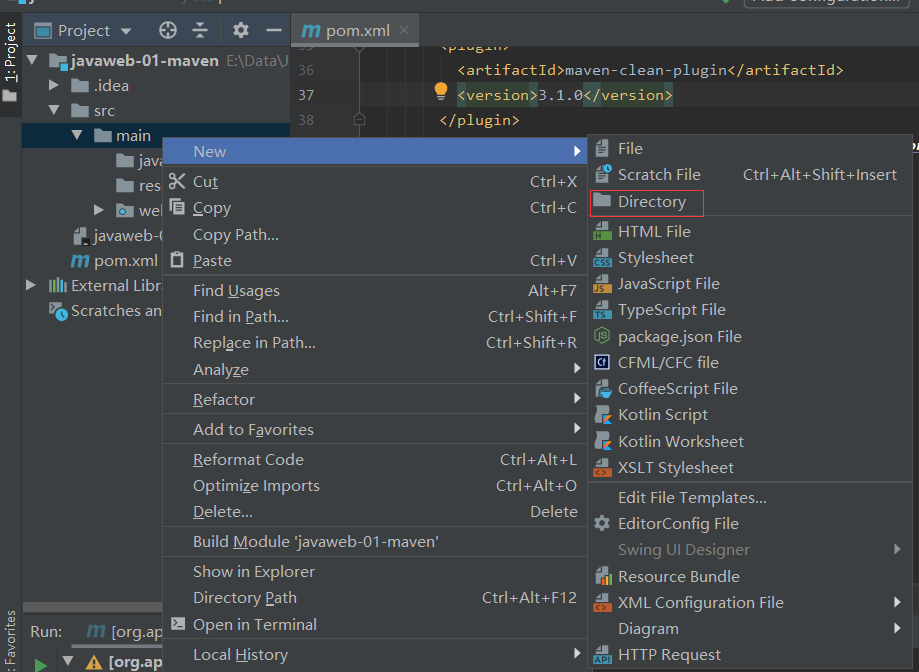Click fold marker on line 38
The height and width of the screenshot is (672, 919).
coord(359,120)
